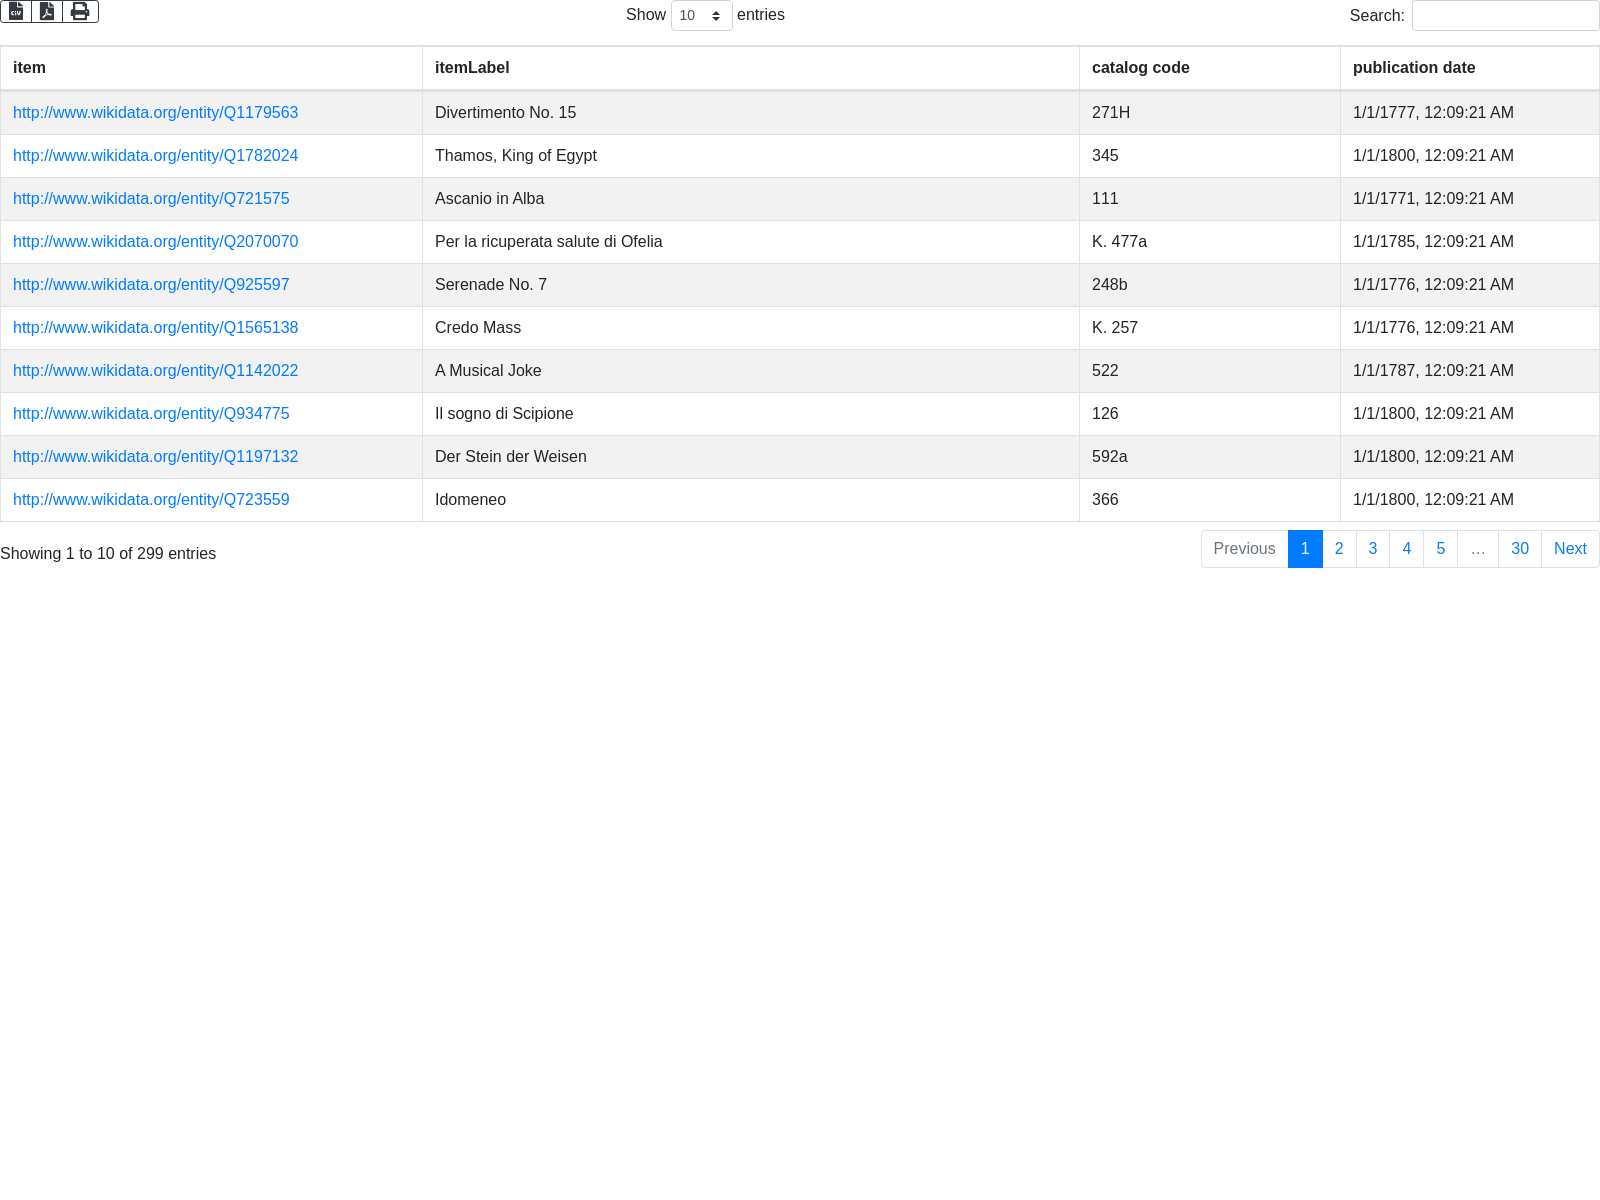Select page 4 in pagination
1600x1200 pixels.
tap(1406, 549)
